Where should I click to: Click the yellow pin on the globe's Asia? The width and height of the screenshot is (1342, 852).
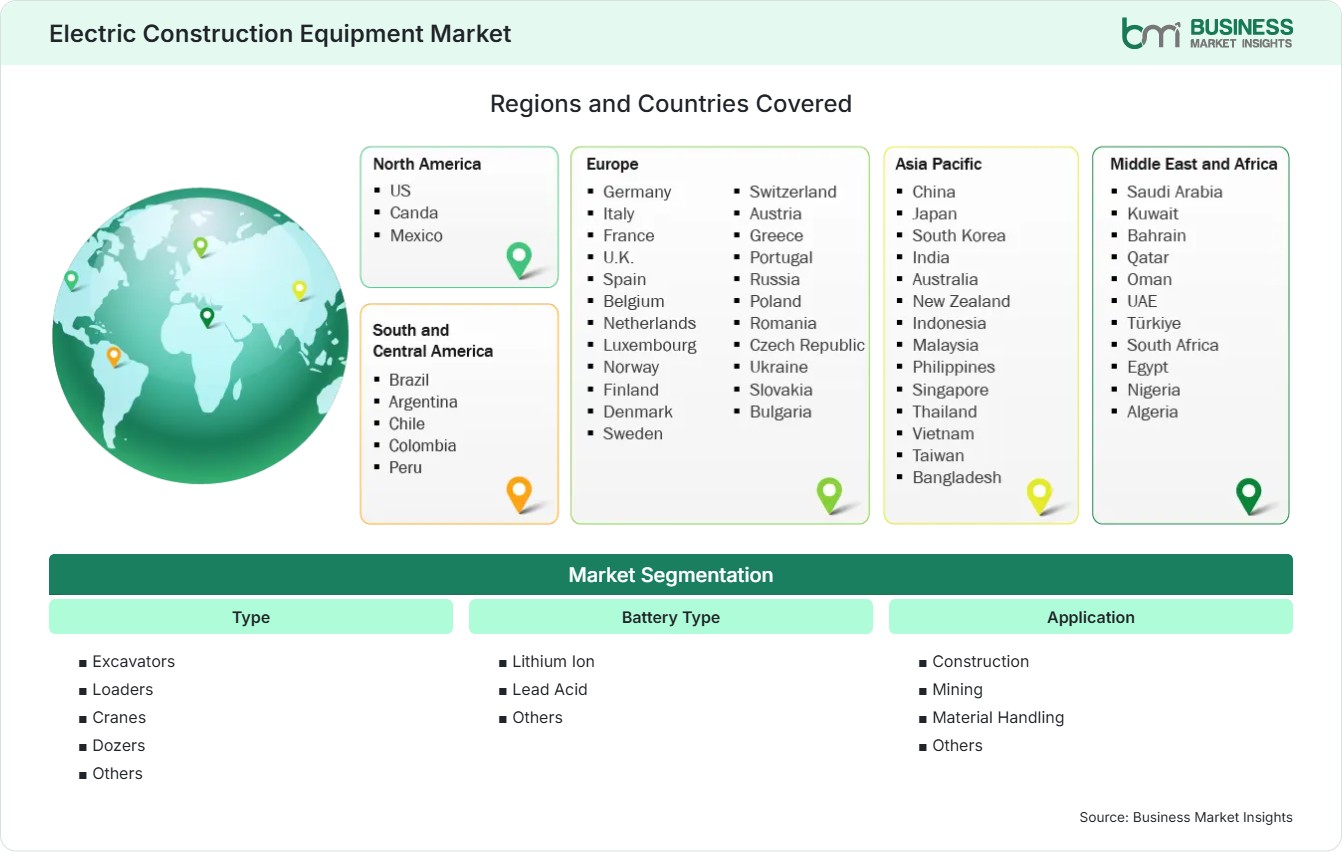point(299,290)
